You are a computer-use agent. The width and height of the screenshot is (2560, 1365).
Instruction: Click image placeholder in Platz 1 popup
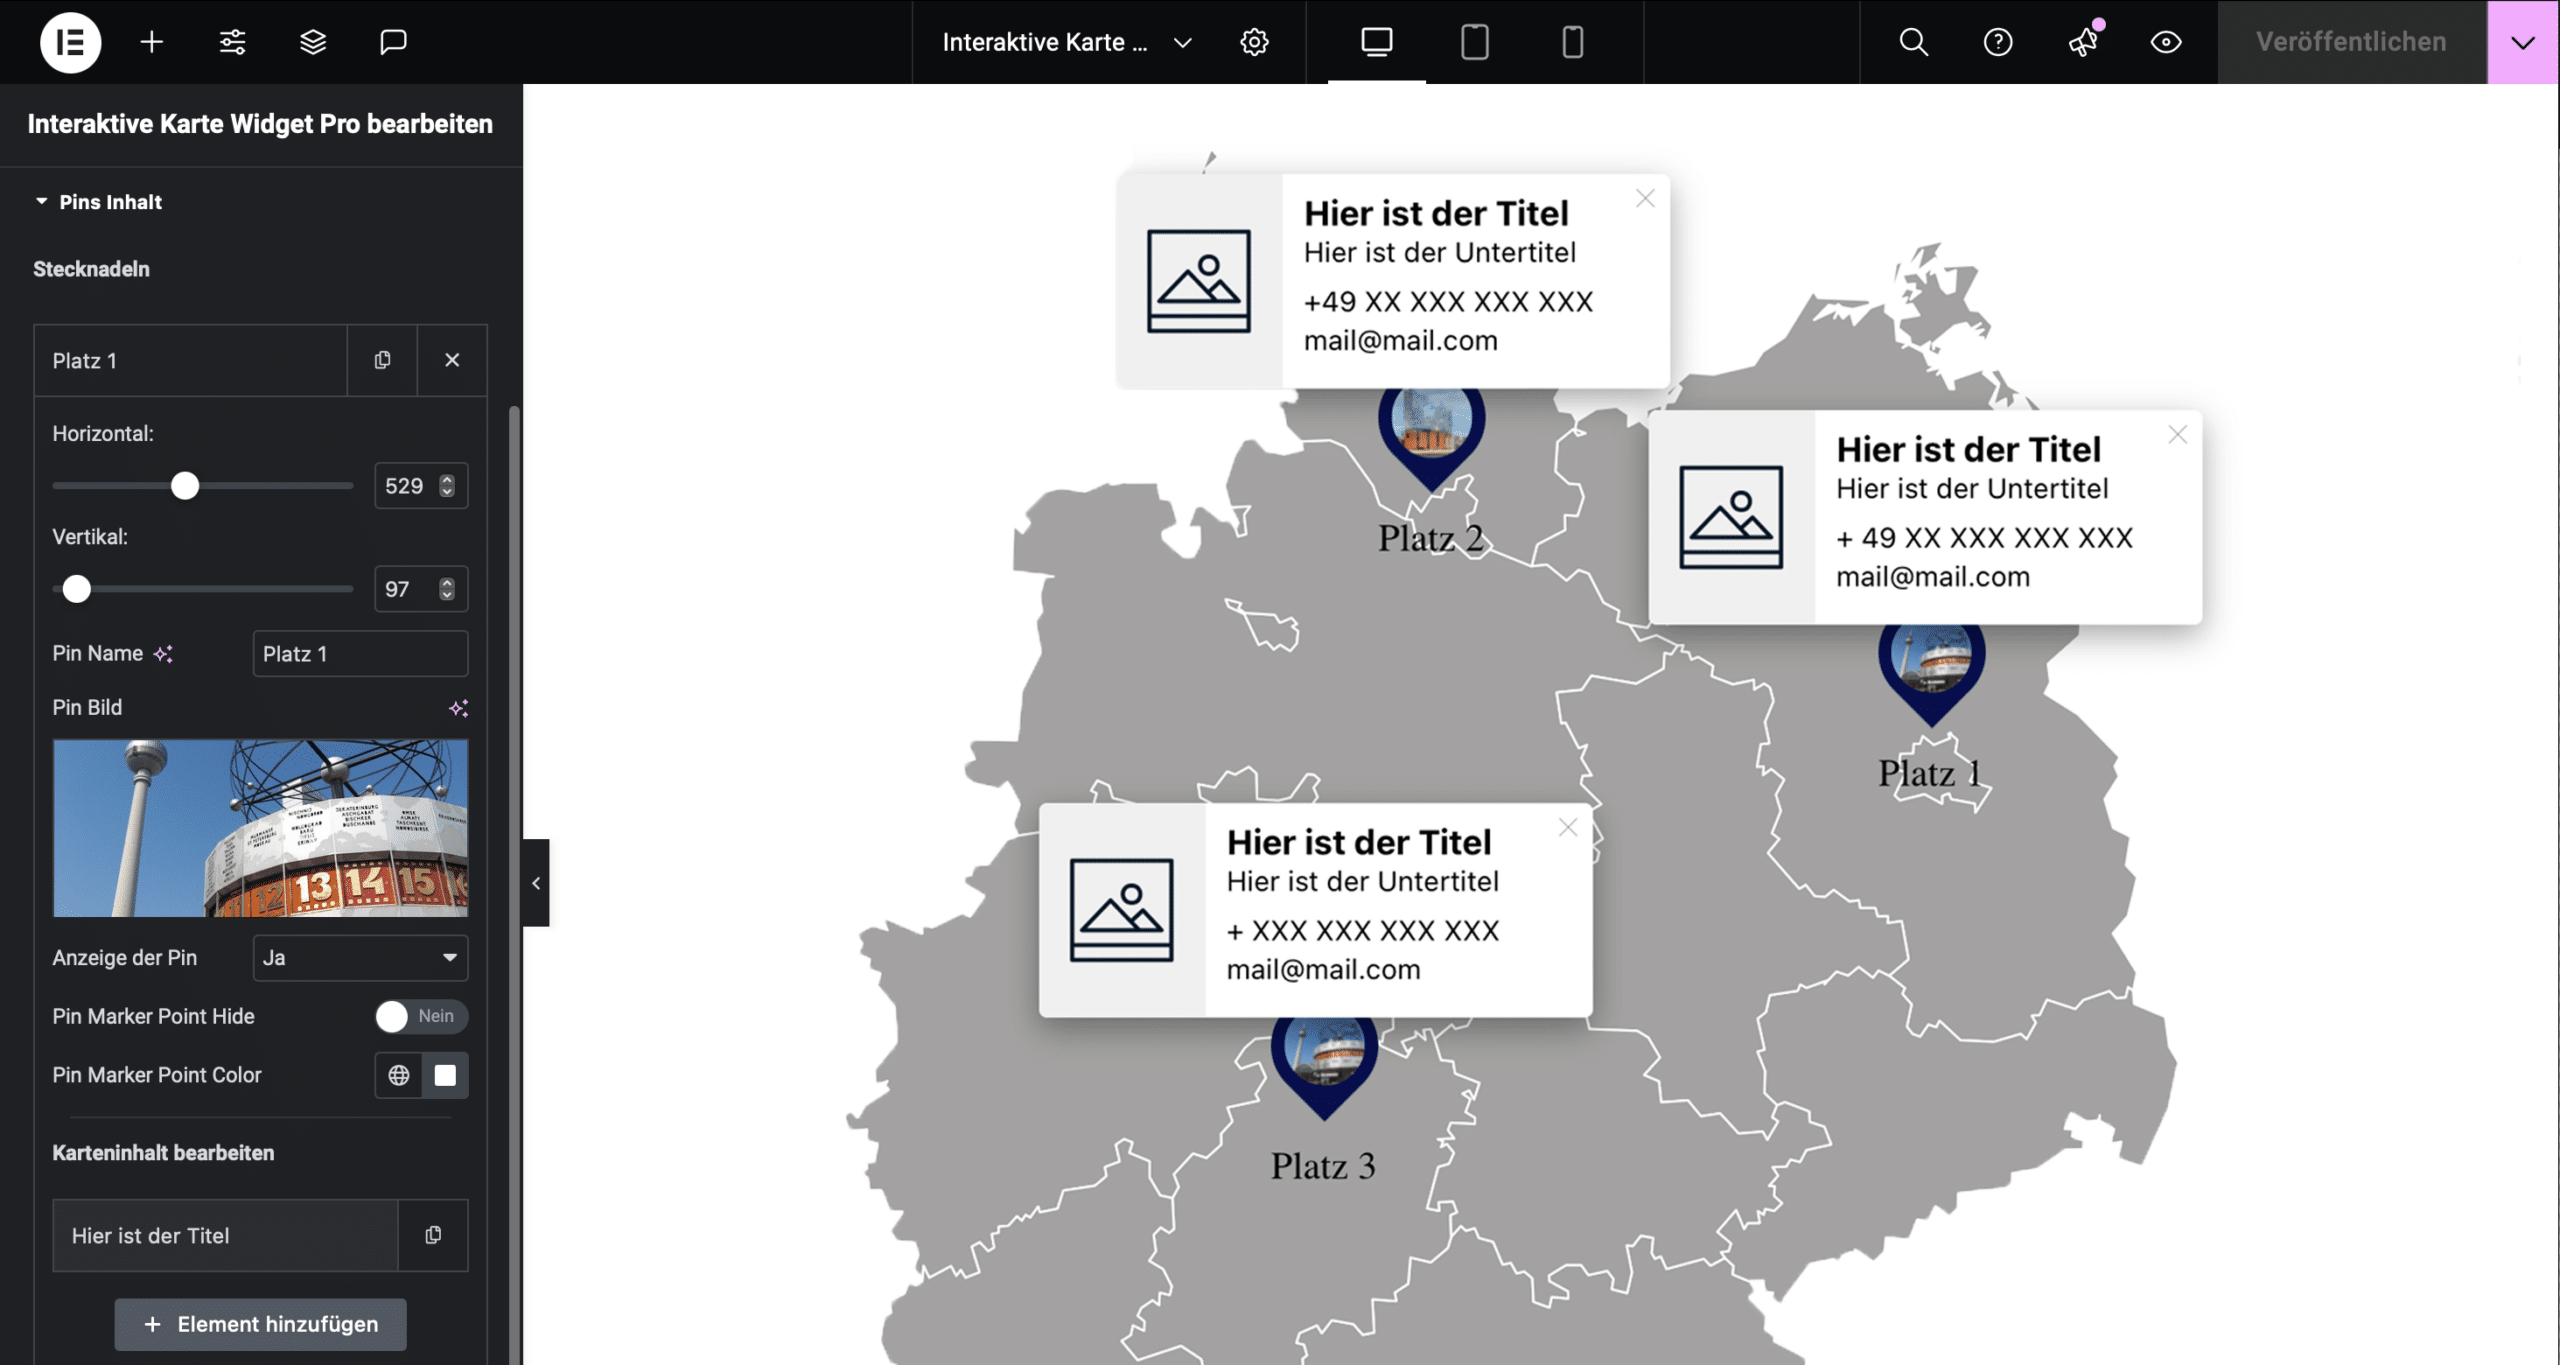coord(1730,517)
